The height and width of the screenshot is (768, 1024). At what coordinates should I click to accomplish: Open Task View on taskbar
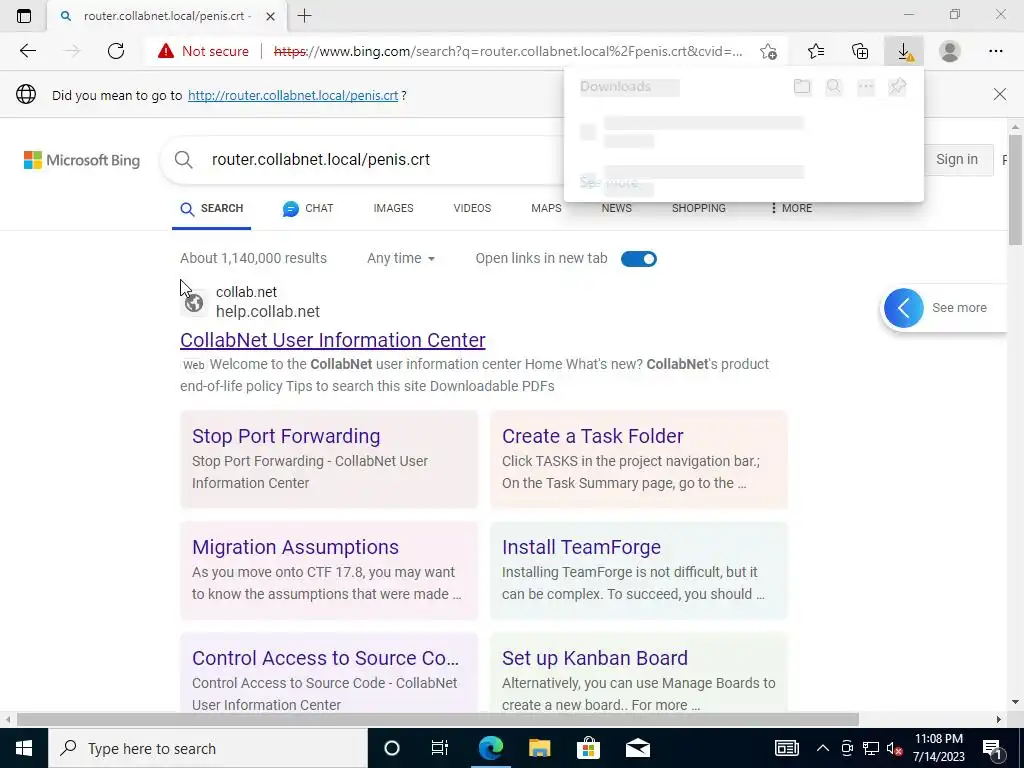440,748
